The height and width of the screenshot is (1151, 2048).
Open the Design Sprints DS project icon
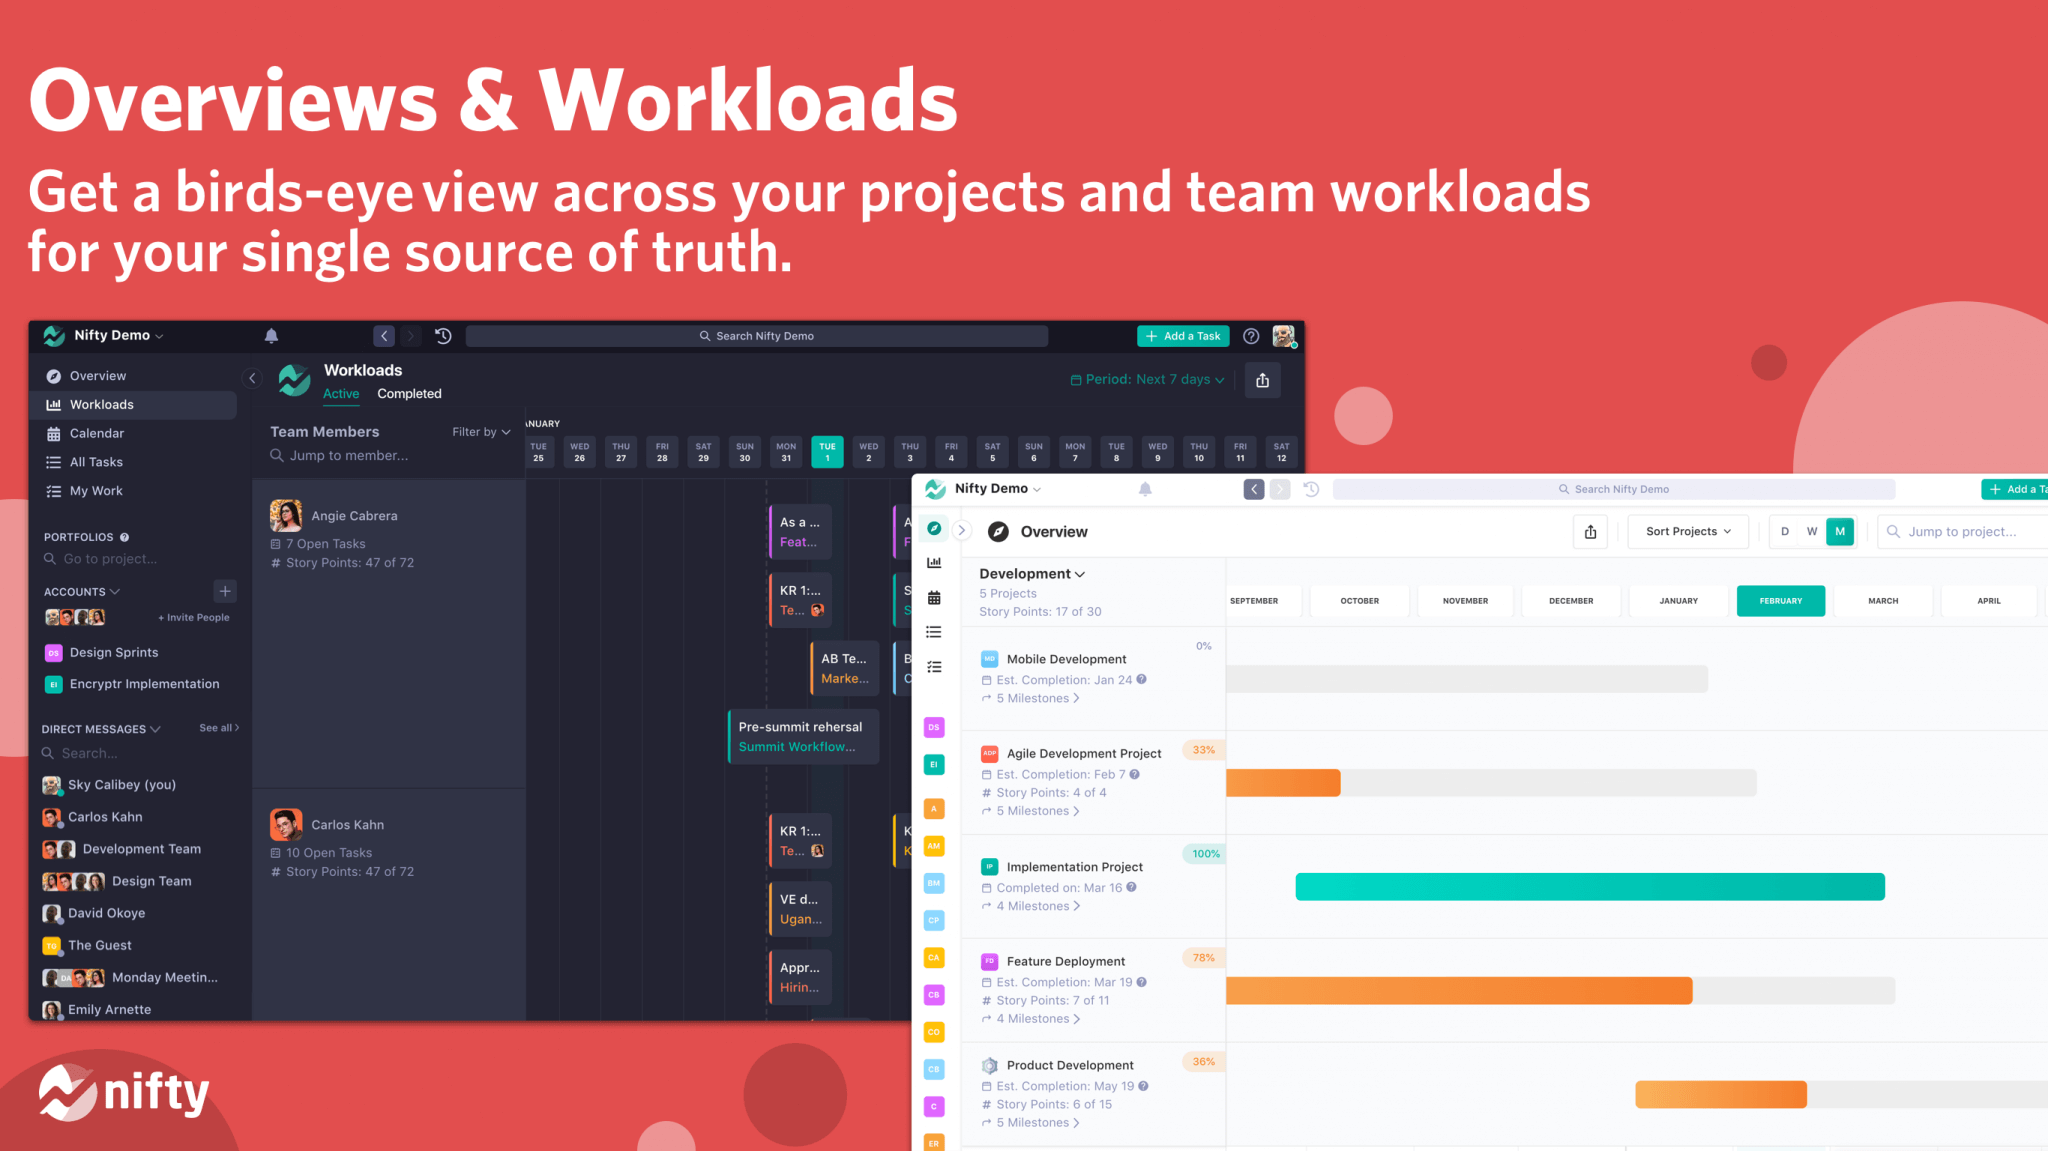[x=52, y=652]
